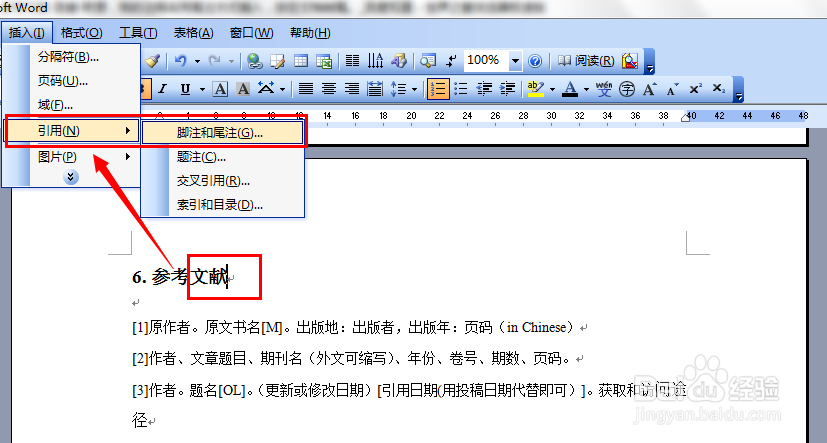This screenshot has width=827, height=443.
Task: Choose 分隔符(B)... from Insert menu
Action: (x=72, y=56)
